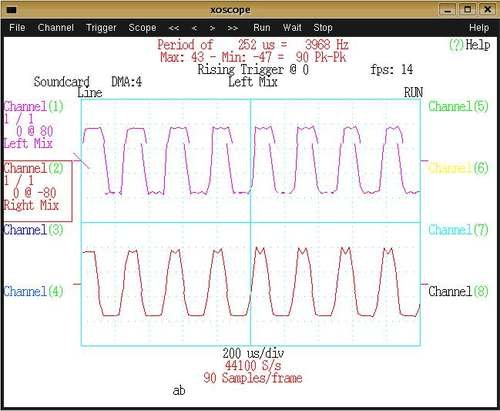Click Channel 2 position '0 @ -80'
This screenshot has height=411, width=500.
pyautogui.click(x=35, y=193)
